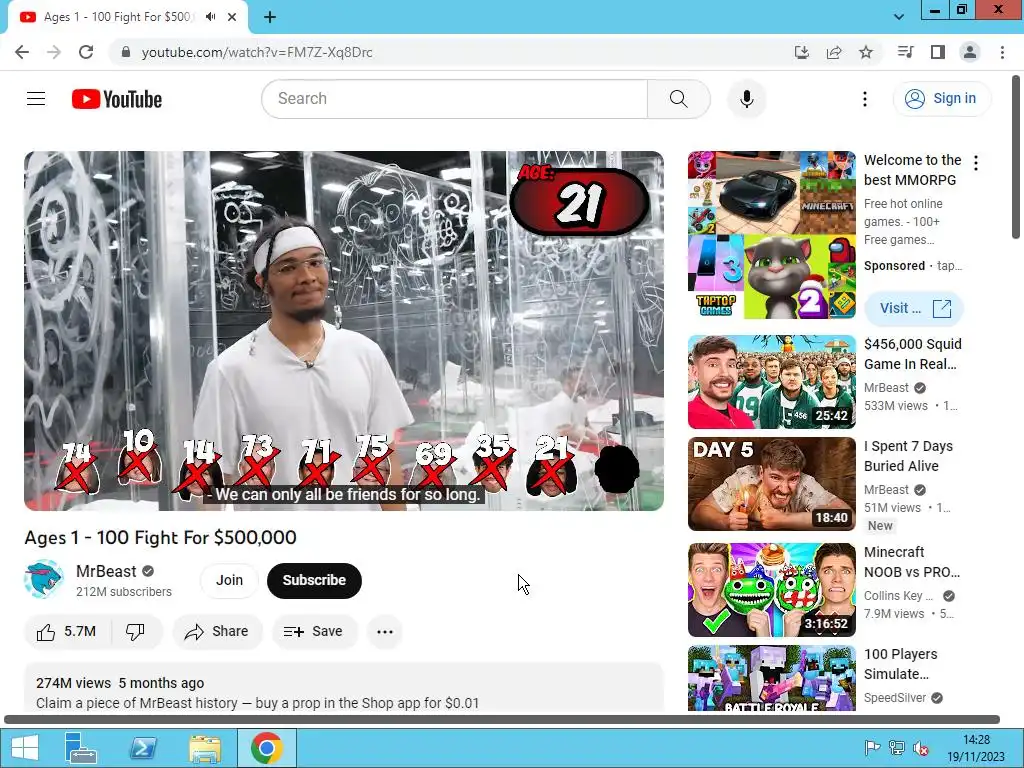The width and height of the screenshot is (1024, 768).
Task: Open Squid Game In Real Life thumbnail
Action: coord(771,382)
